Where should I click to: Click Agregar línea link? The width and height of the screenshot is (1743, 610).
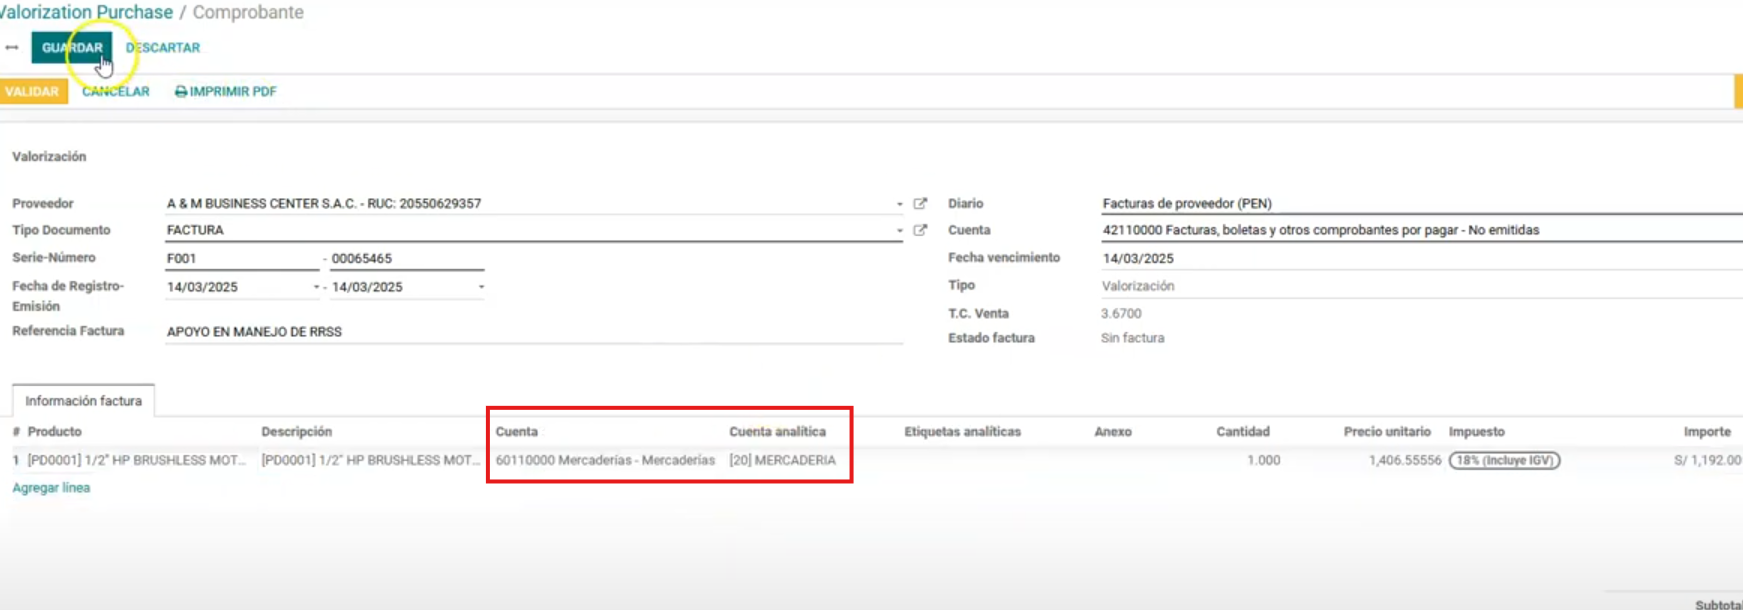click(x=51, y=488)
